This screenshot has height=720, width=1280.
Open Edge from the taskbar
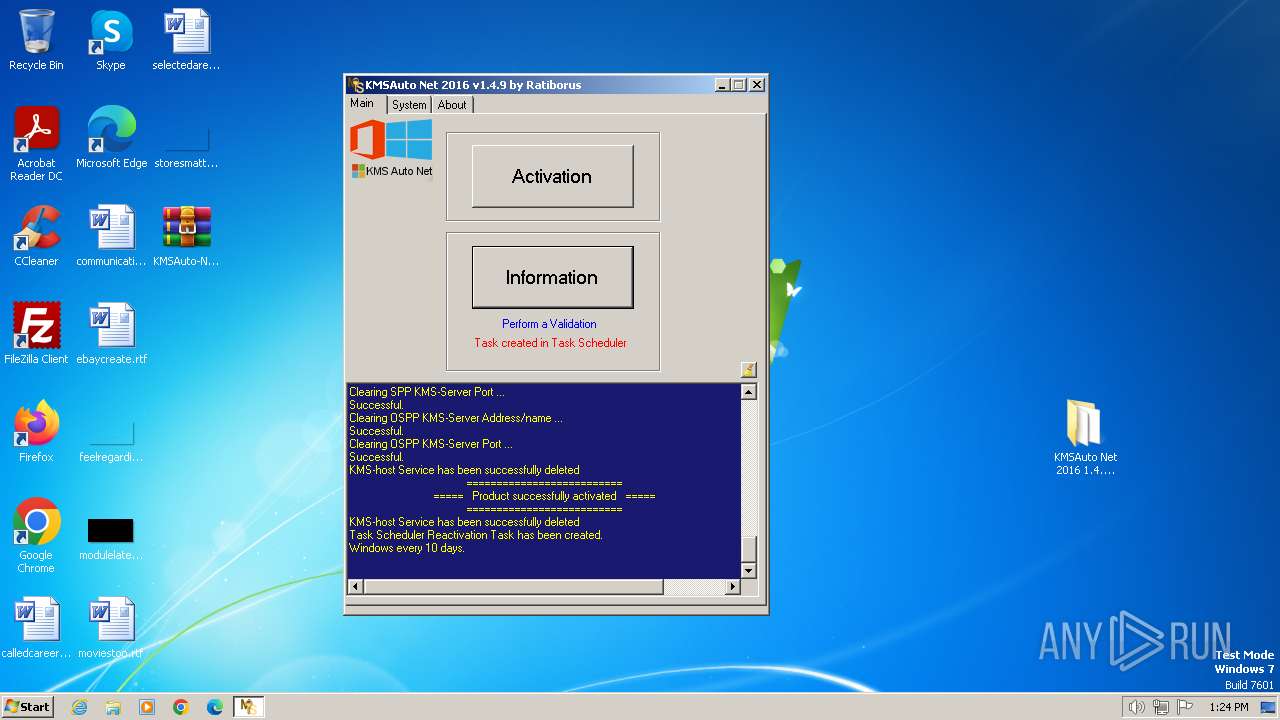coord(215,707)
